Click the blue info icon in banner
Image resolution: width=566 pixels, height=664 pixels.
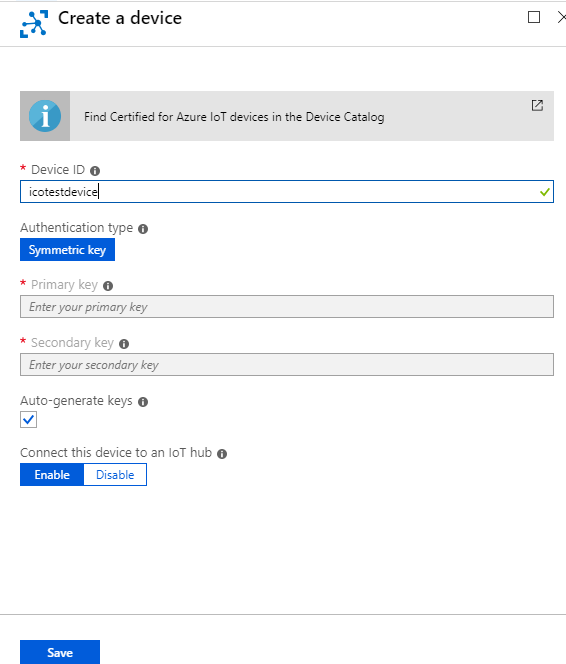[45, 116]
